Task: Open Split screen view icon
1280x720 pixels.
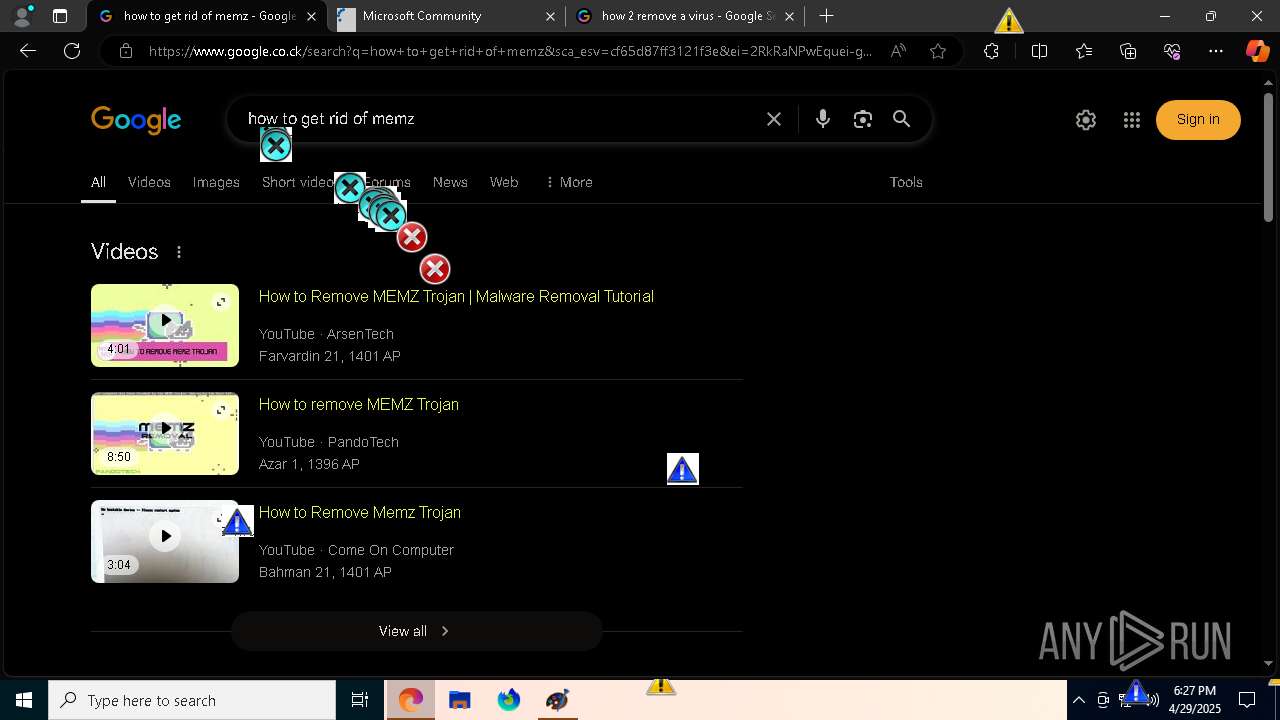Action: pos(1039,51)
